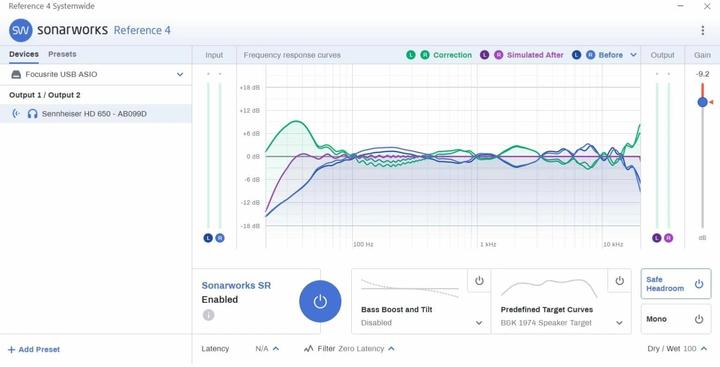Click the input meter L channel badge
Screen dimensions: 720x367
point(208,238)
